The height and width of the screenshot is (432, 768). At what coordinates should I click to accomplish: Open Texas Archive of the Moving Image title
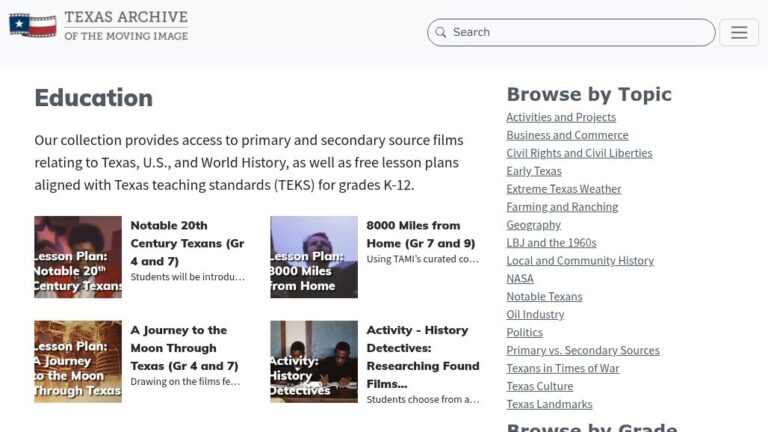(x=126, y=25)
